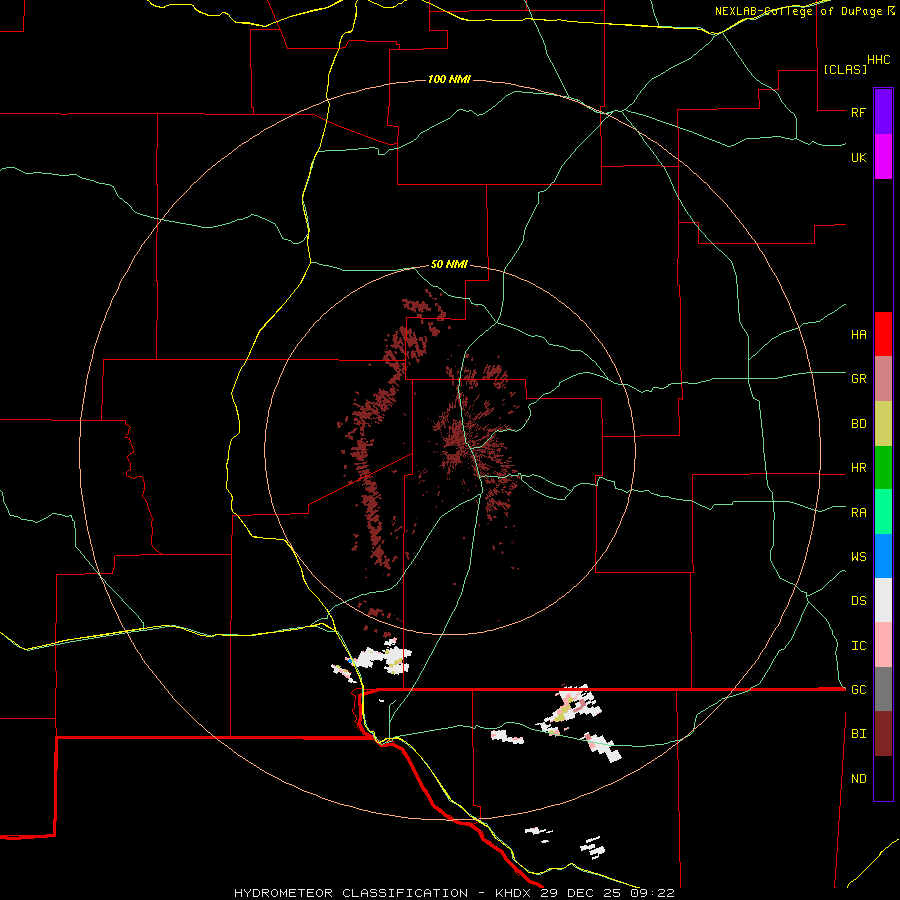Select the GC gray legend swatch
This screenshot has width=900, height=900.
(883, 689)
